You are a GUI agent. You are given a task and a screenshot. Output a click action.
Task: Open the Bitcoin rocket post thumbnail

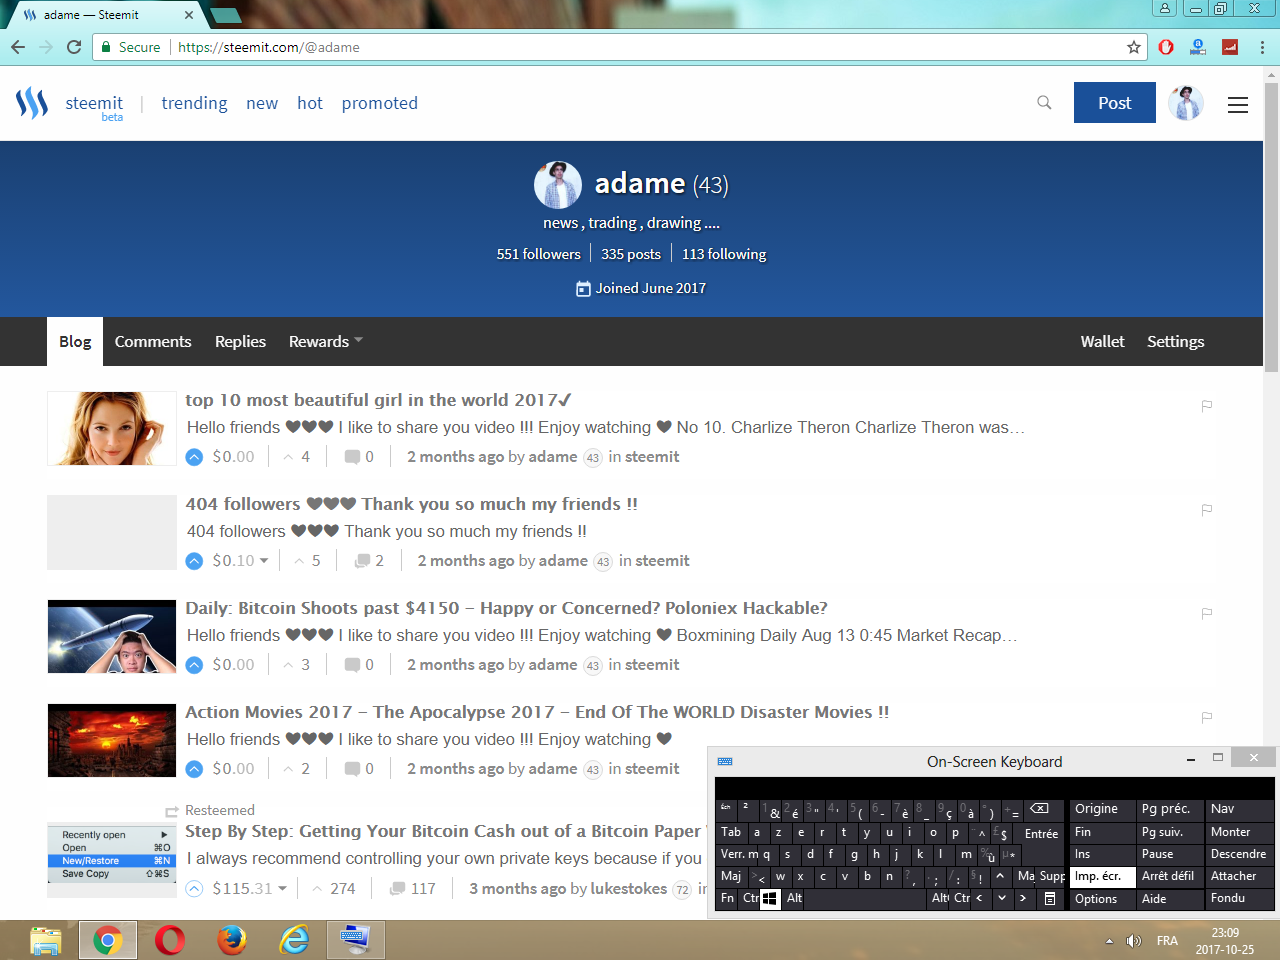click(112, 637)
